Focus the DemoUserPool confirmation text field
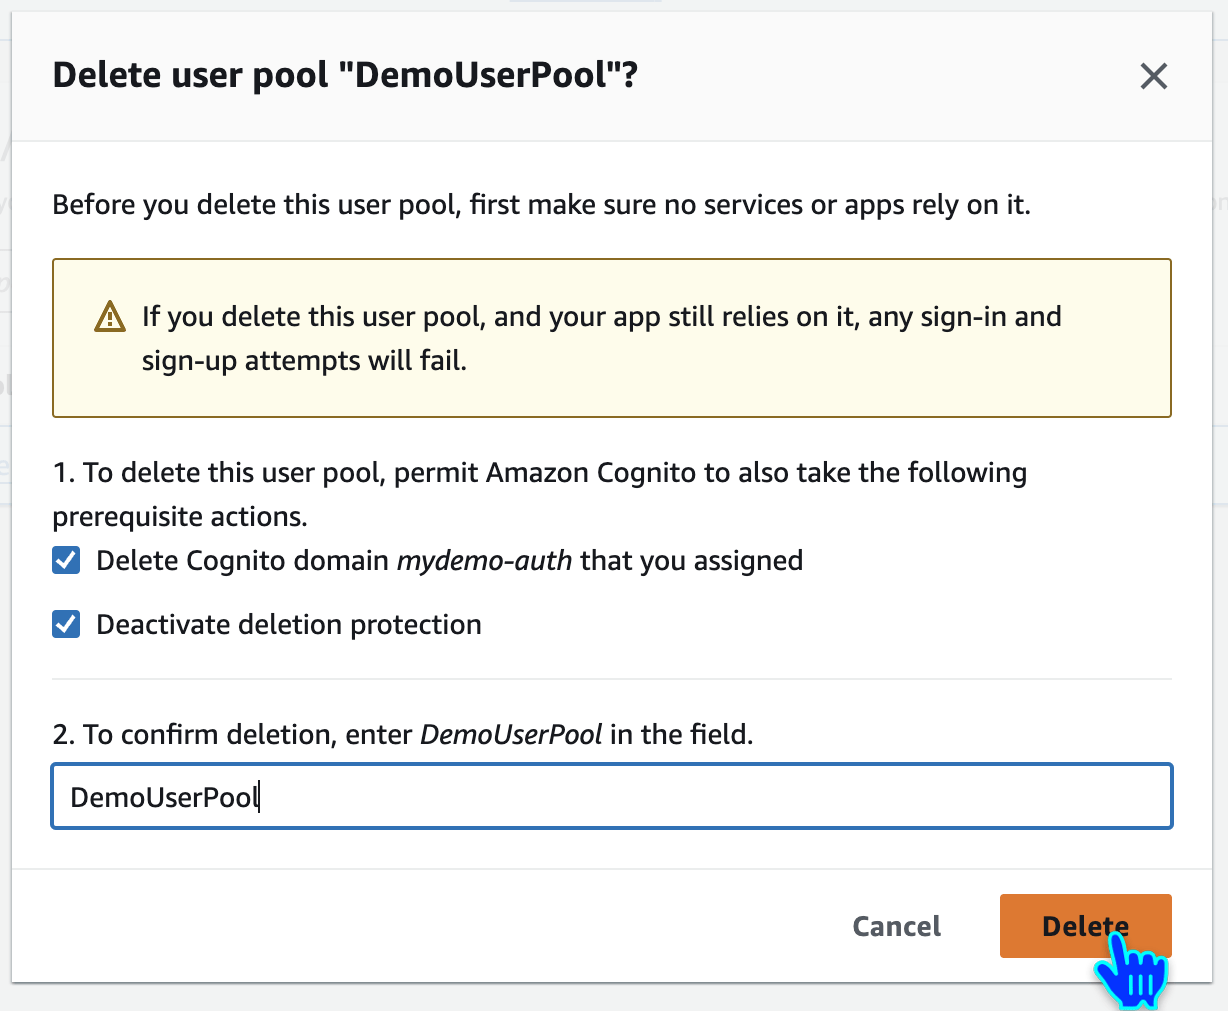1228x1011 pixels. (611, 797)
